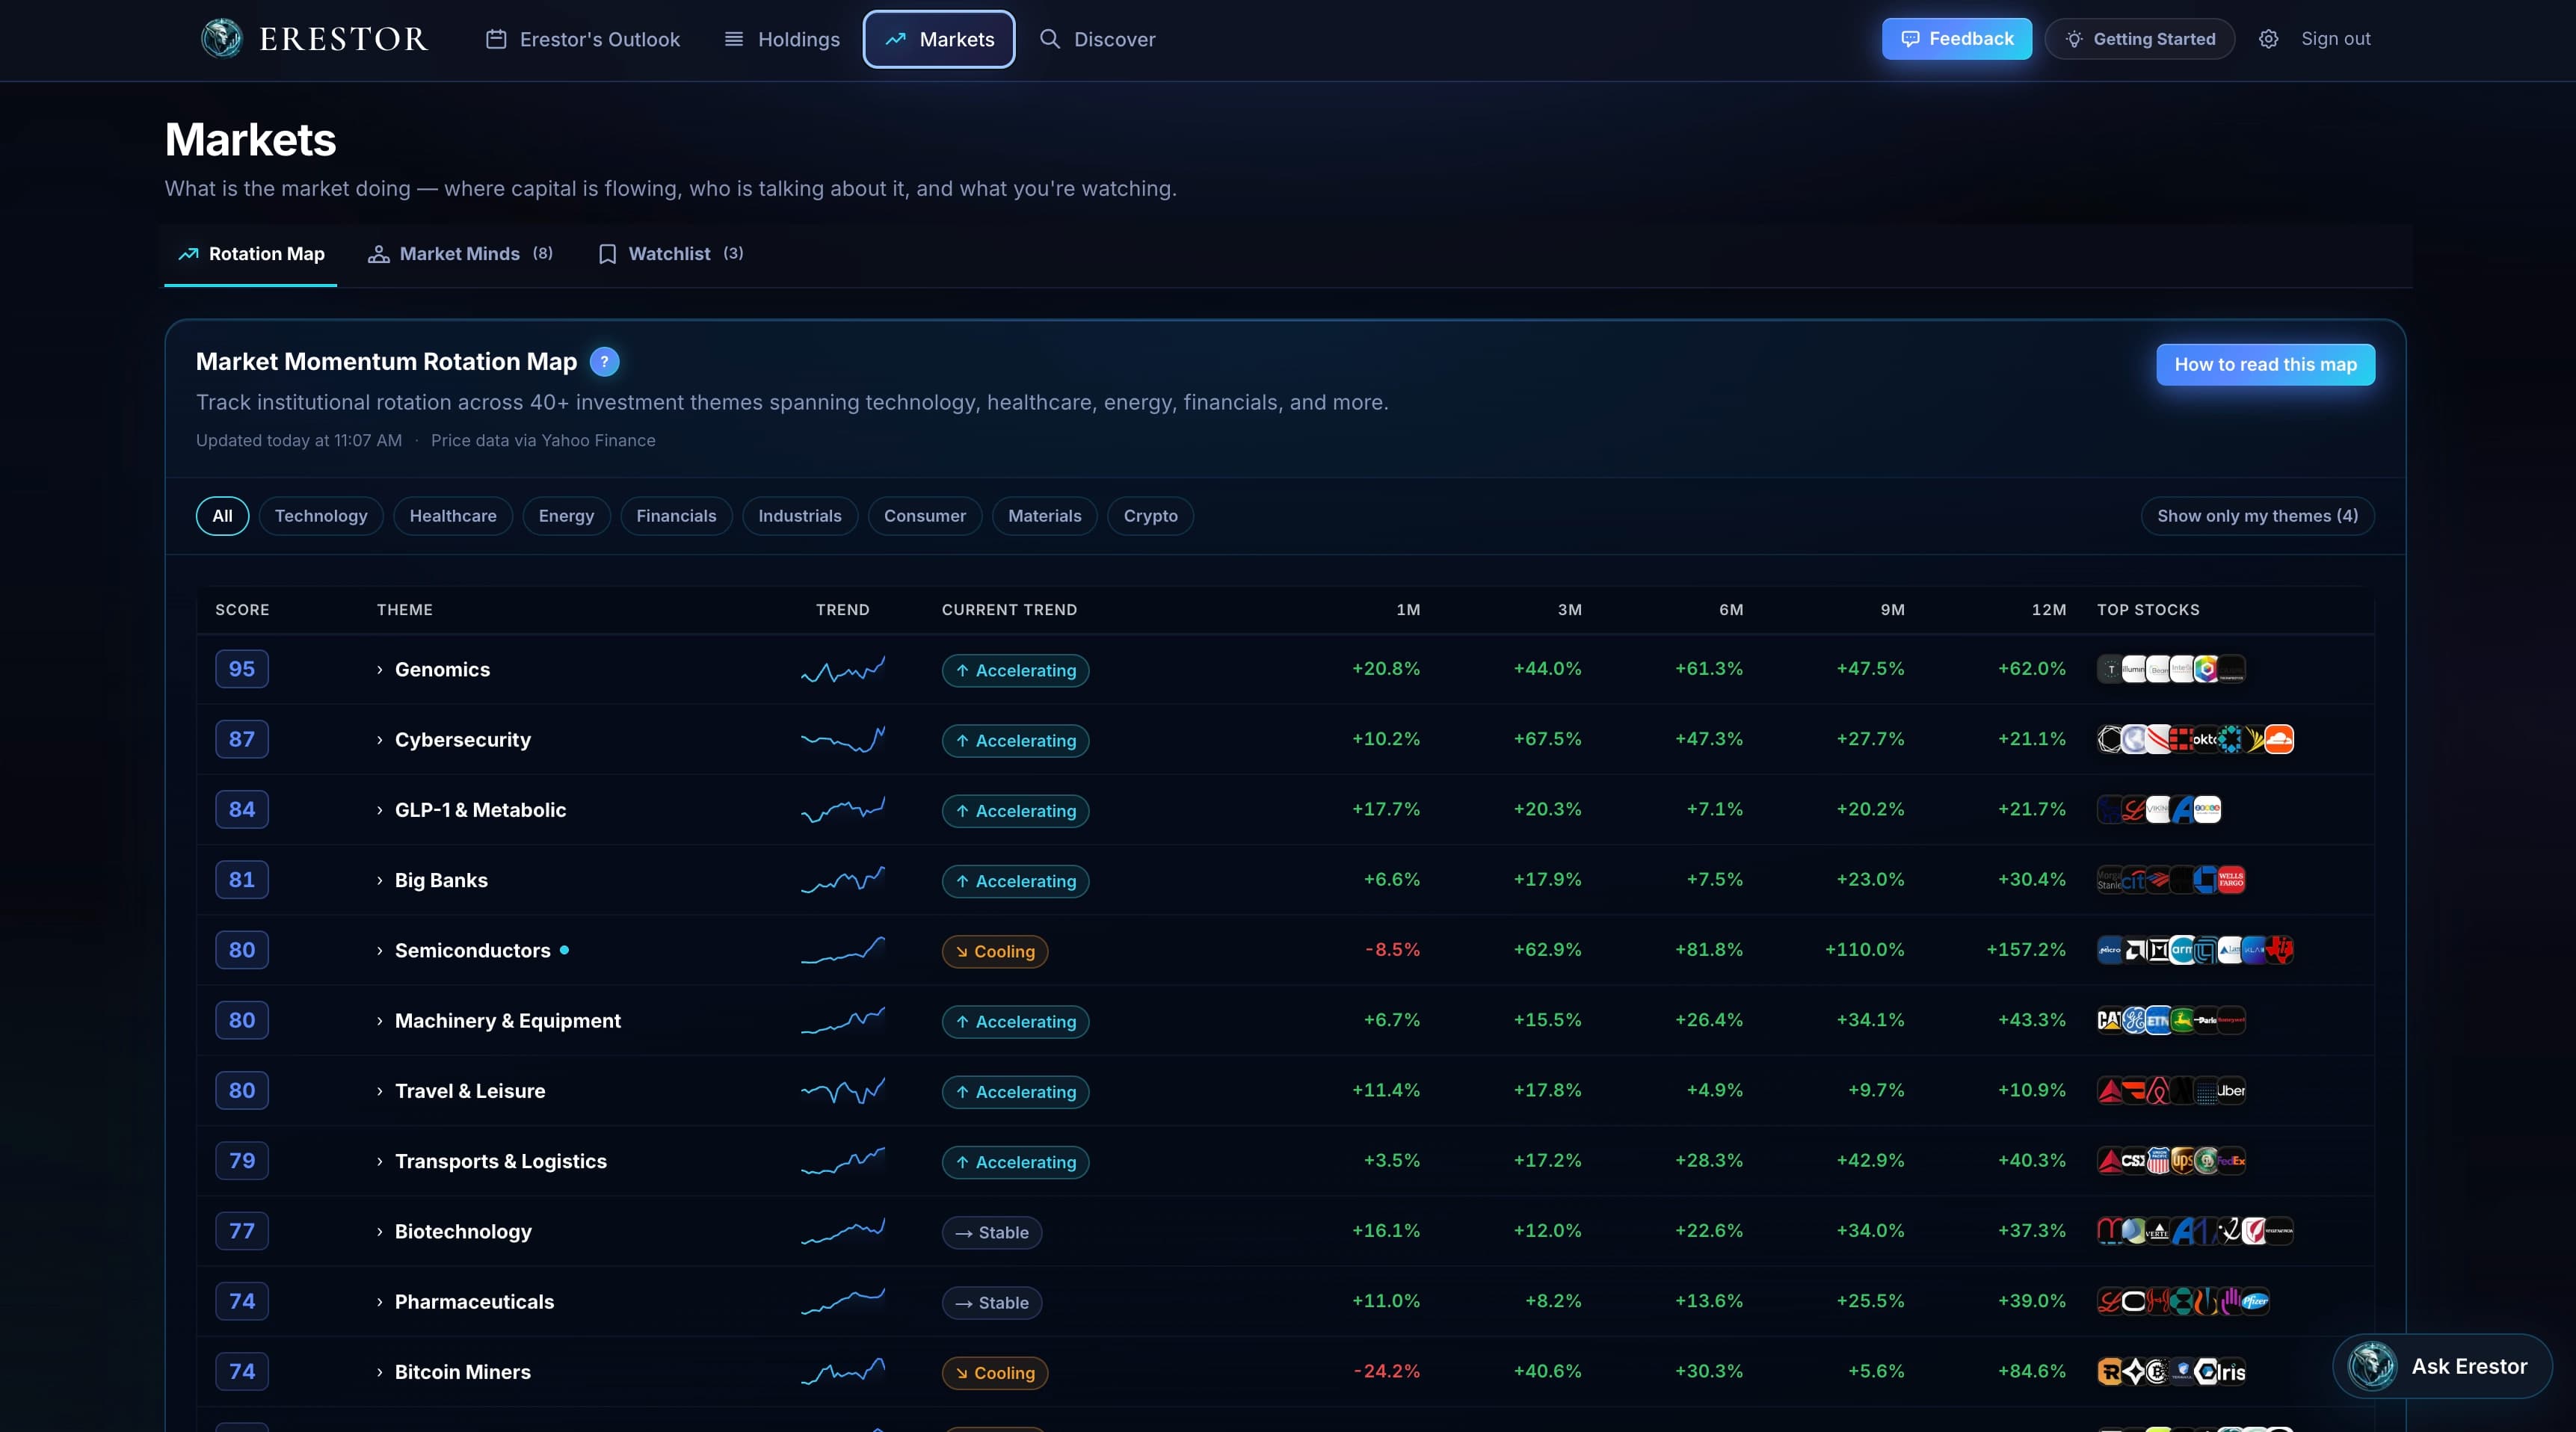This screenshot has width=2576, height=1432.
Task: Open the Market Minds tab
Action: [x=460, y=254]
